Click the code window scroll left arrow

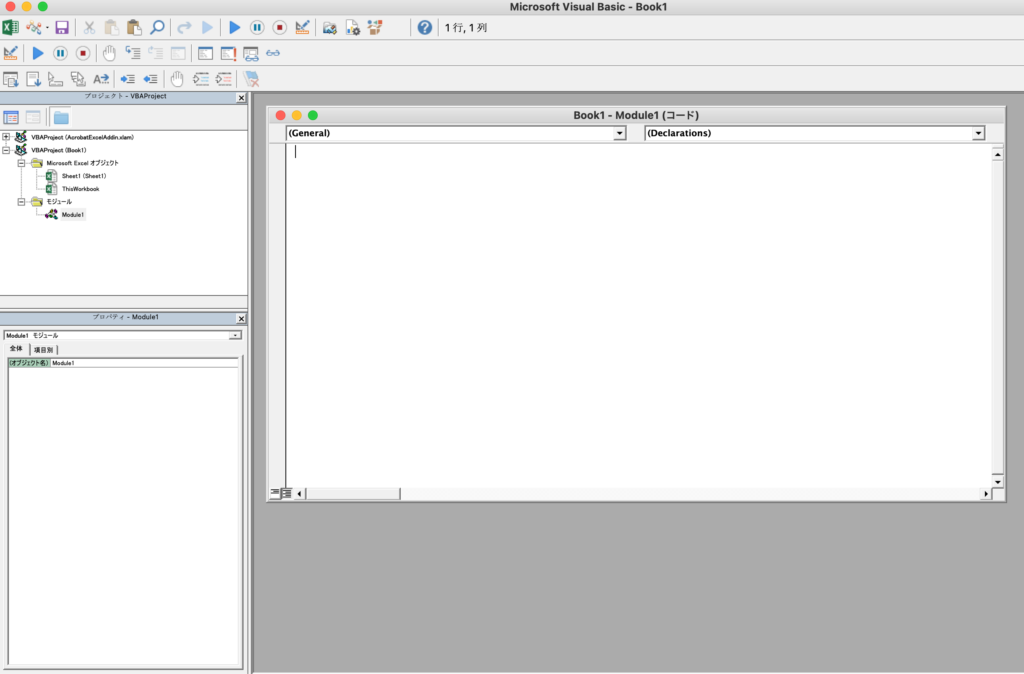[299, 494]
